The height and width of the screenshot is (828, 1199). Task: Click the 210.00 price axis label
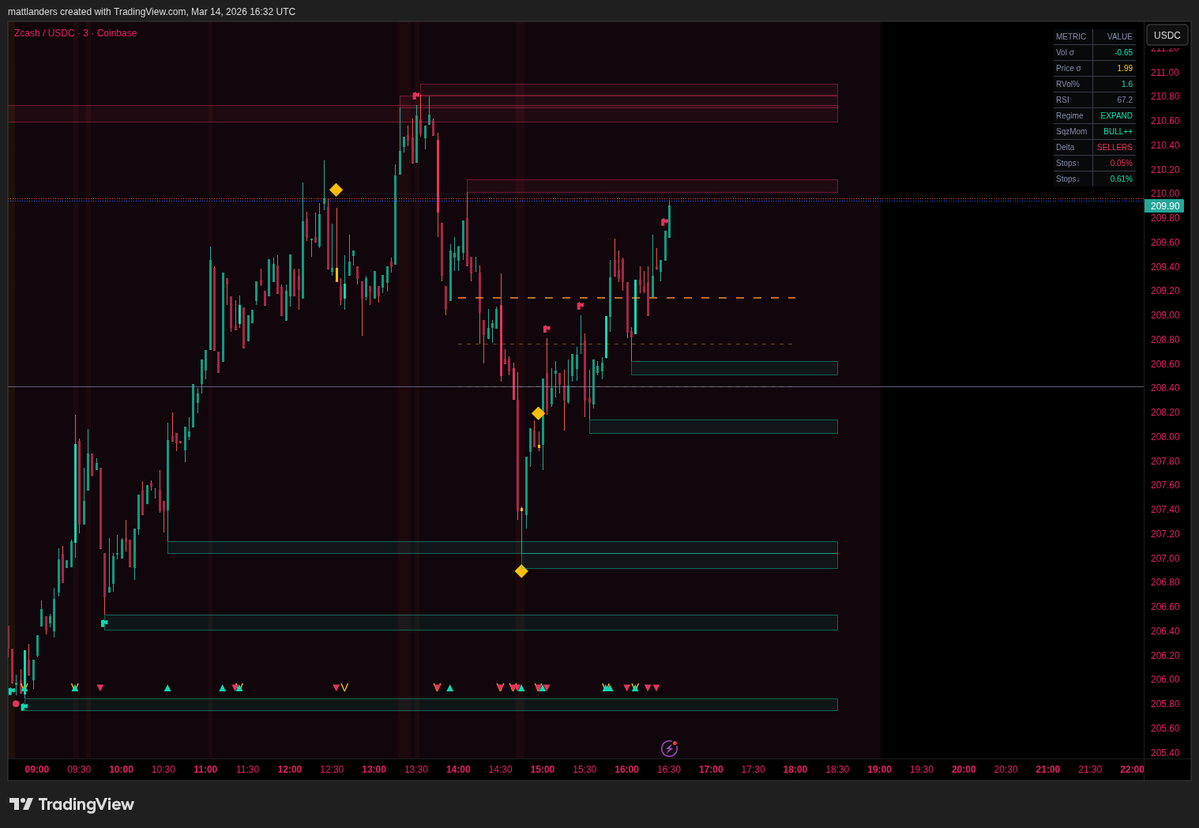[1165, 193]
